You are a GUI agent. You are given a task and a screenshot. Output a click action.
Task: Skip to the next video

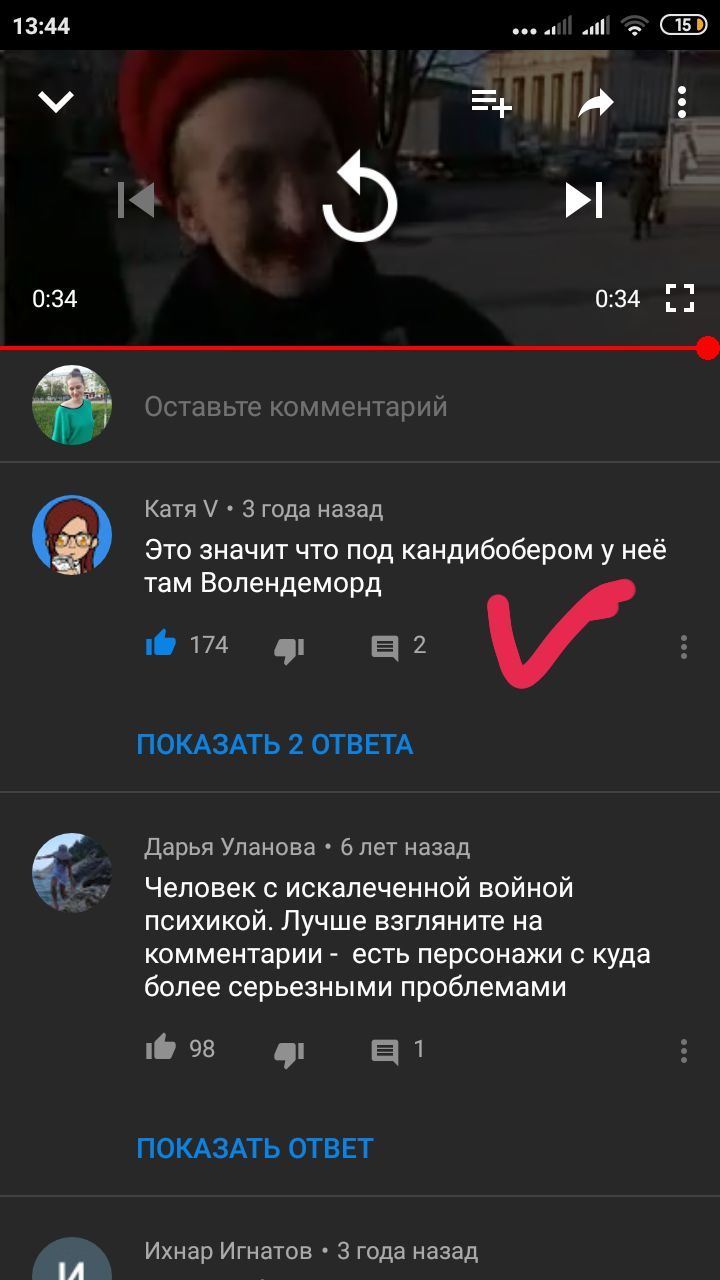click(x=584, y=200)
